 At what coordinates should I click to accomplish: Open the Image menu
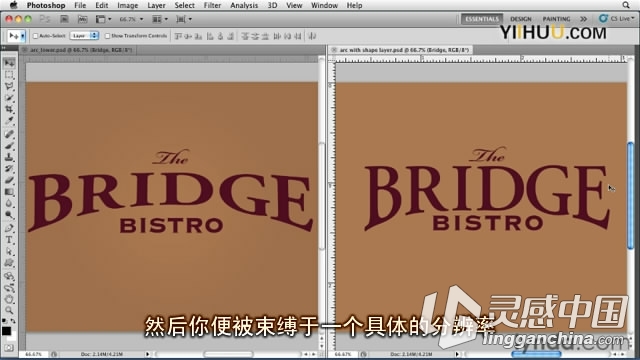pos(127,5)
